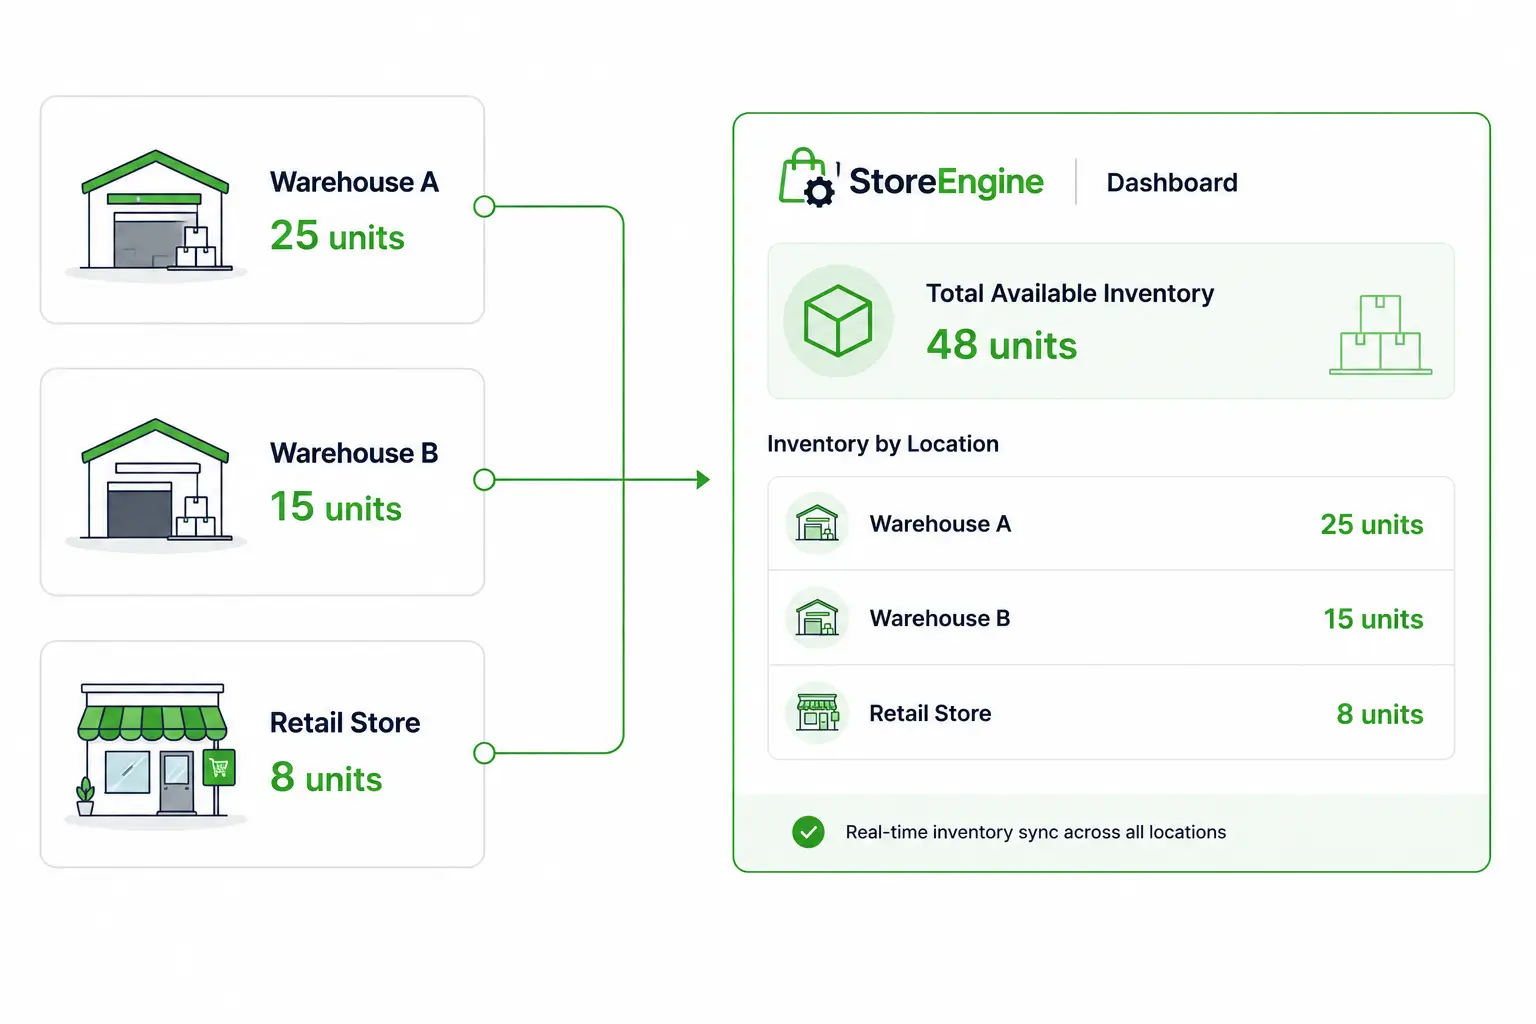Click the StoreEngine shopping bag logo icon
Viewport: 1536px width, 1024px height.
coord(808,178)
